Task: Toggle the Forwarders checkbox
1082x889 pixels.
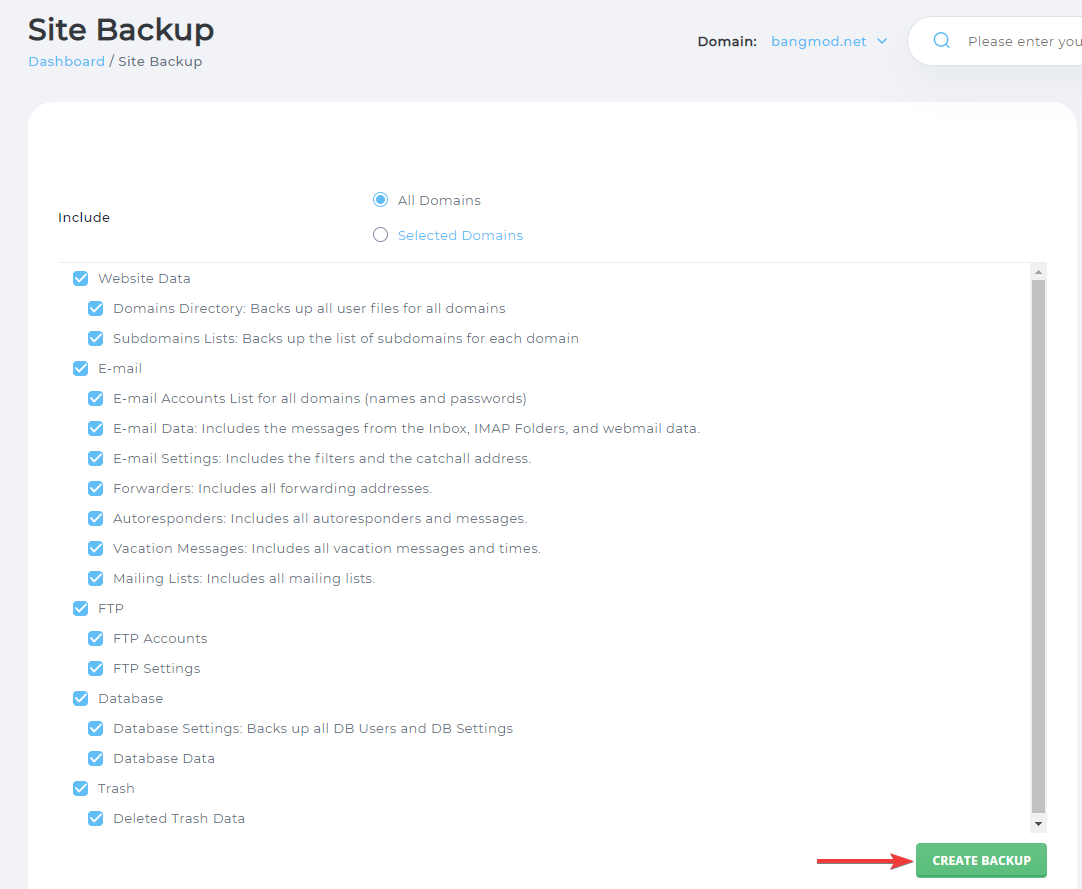Action: [x=96, y=489]
